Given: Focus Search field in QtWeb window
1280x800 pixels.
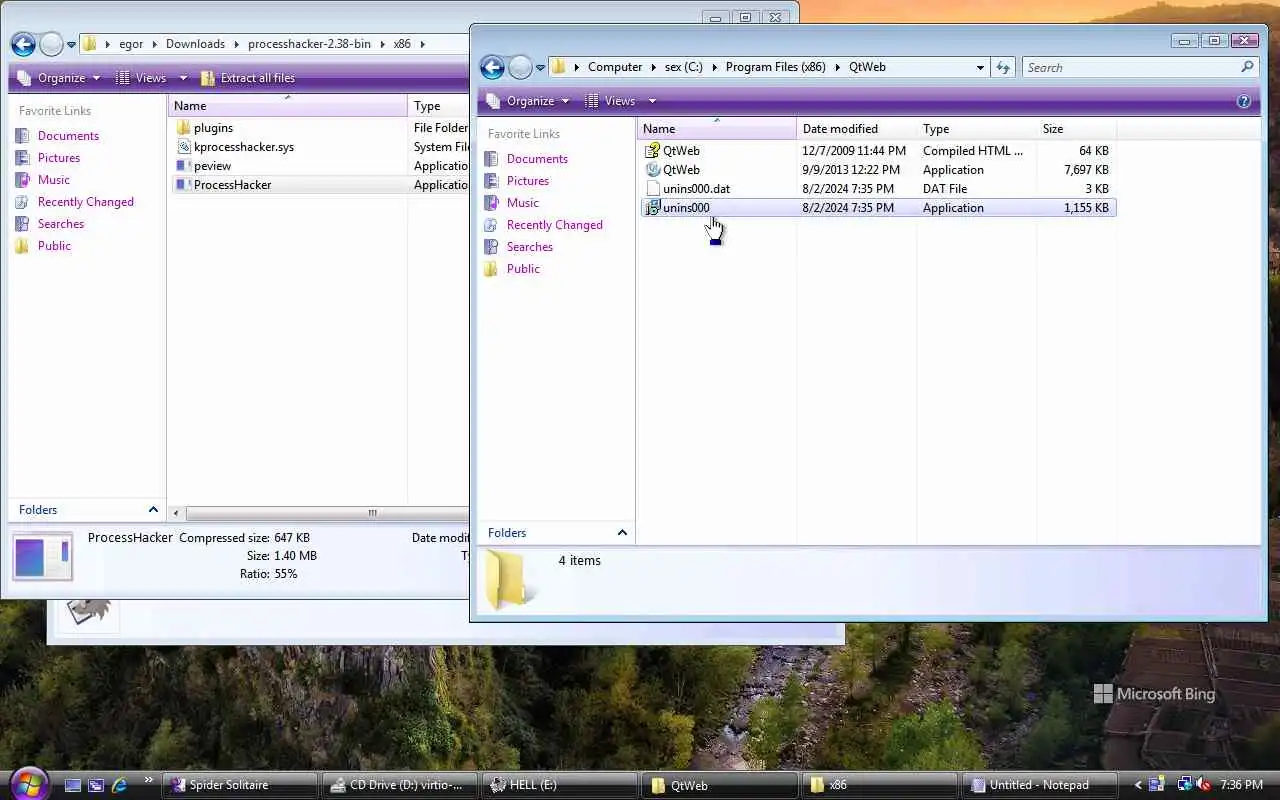Looking at the screenshot, I should [1130, 67].
